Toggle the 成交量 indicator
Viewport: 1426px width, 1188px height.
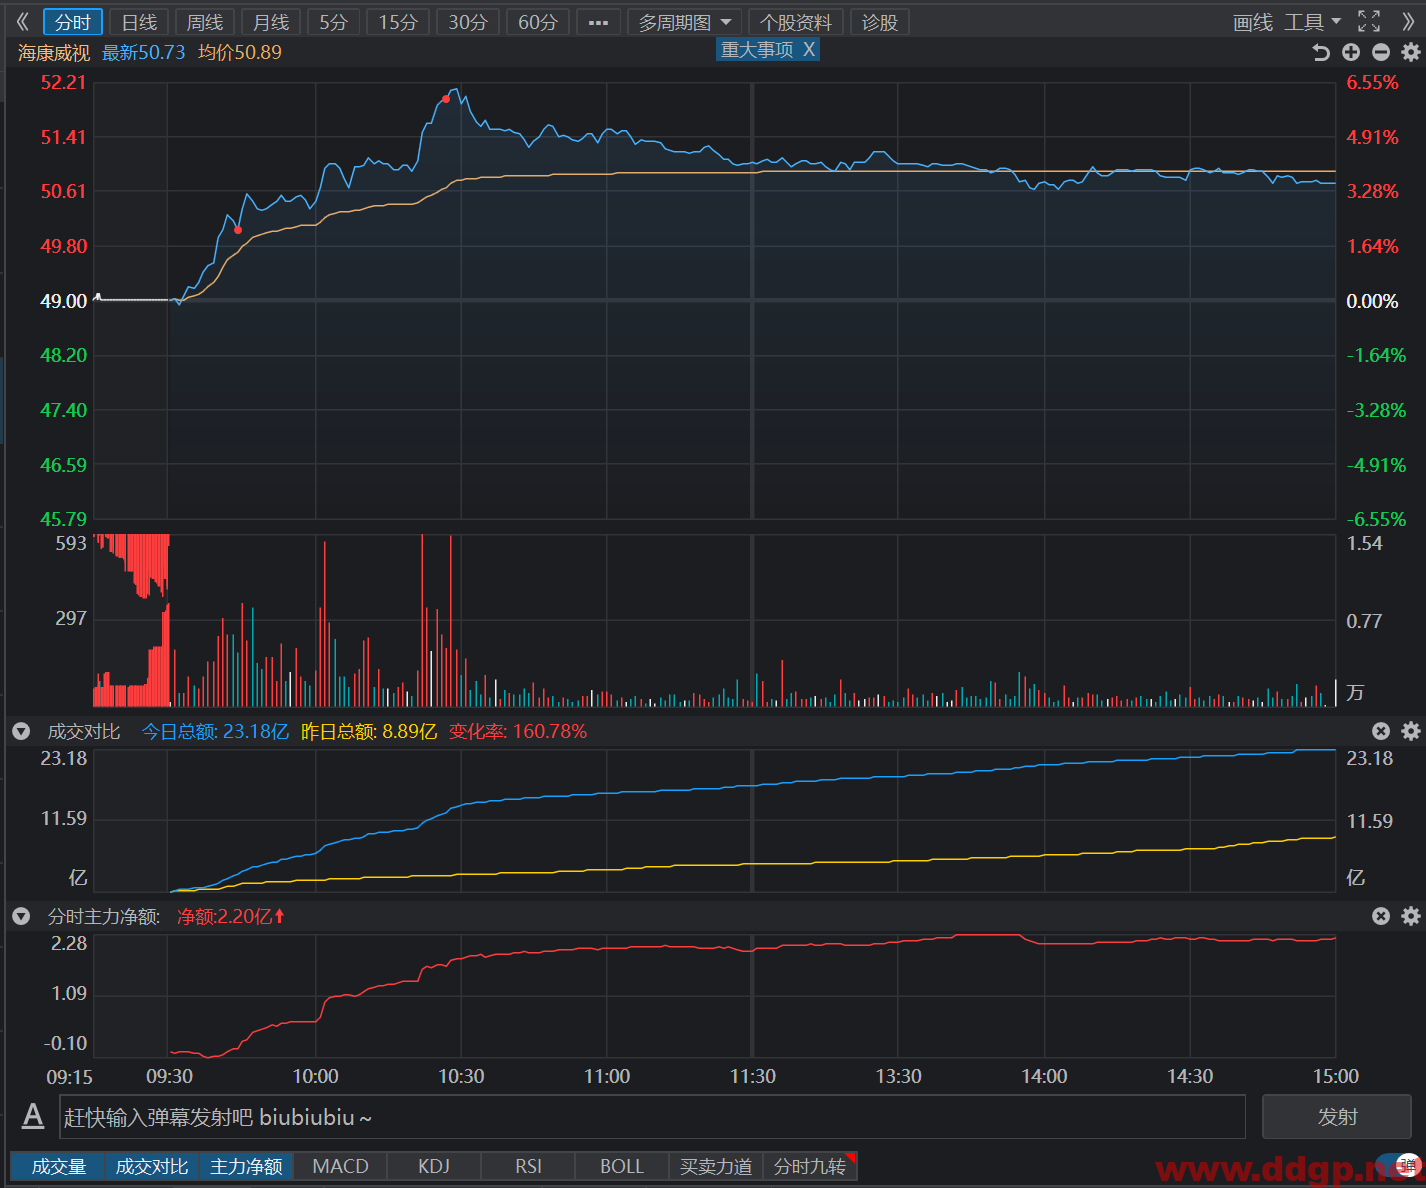click(x=58, y=1166)
